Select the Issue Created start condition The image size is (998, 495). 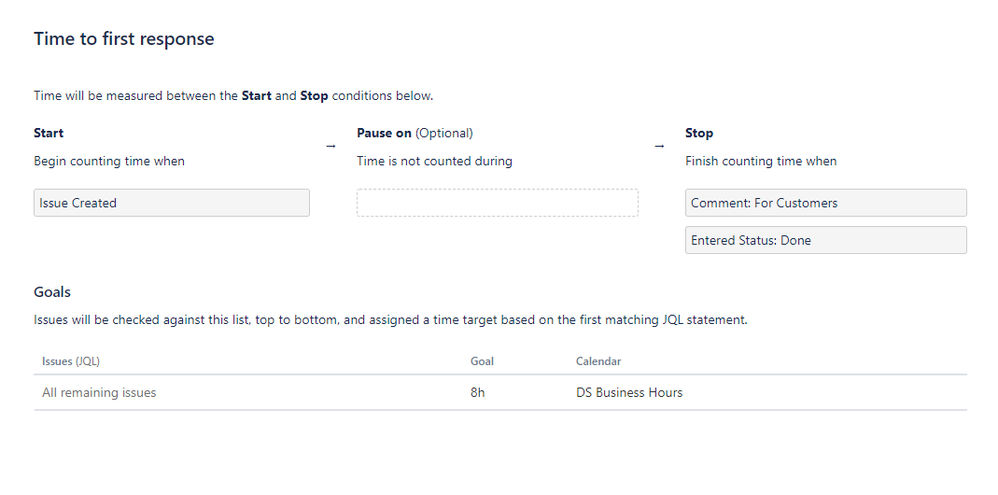[x=172, y=203]
